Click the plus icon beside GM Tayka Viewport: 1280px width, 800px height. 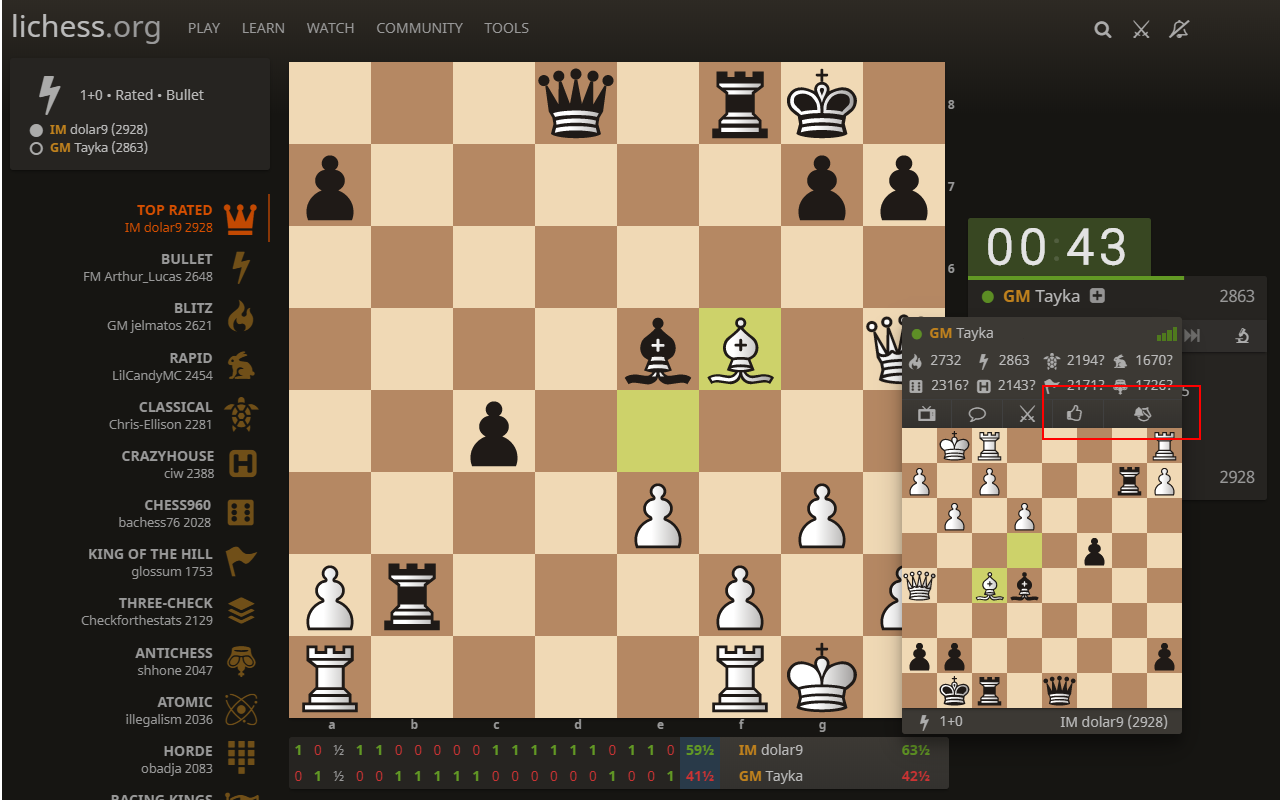coord(1097,296)
